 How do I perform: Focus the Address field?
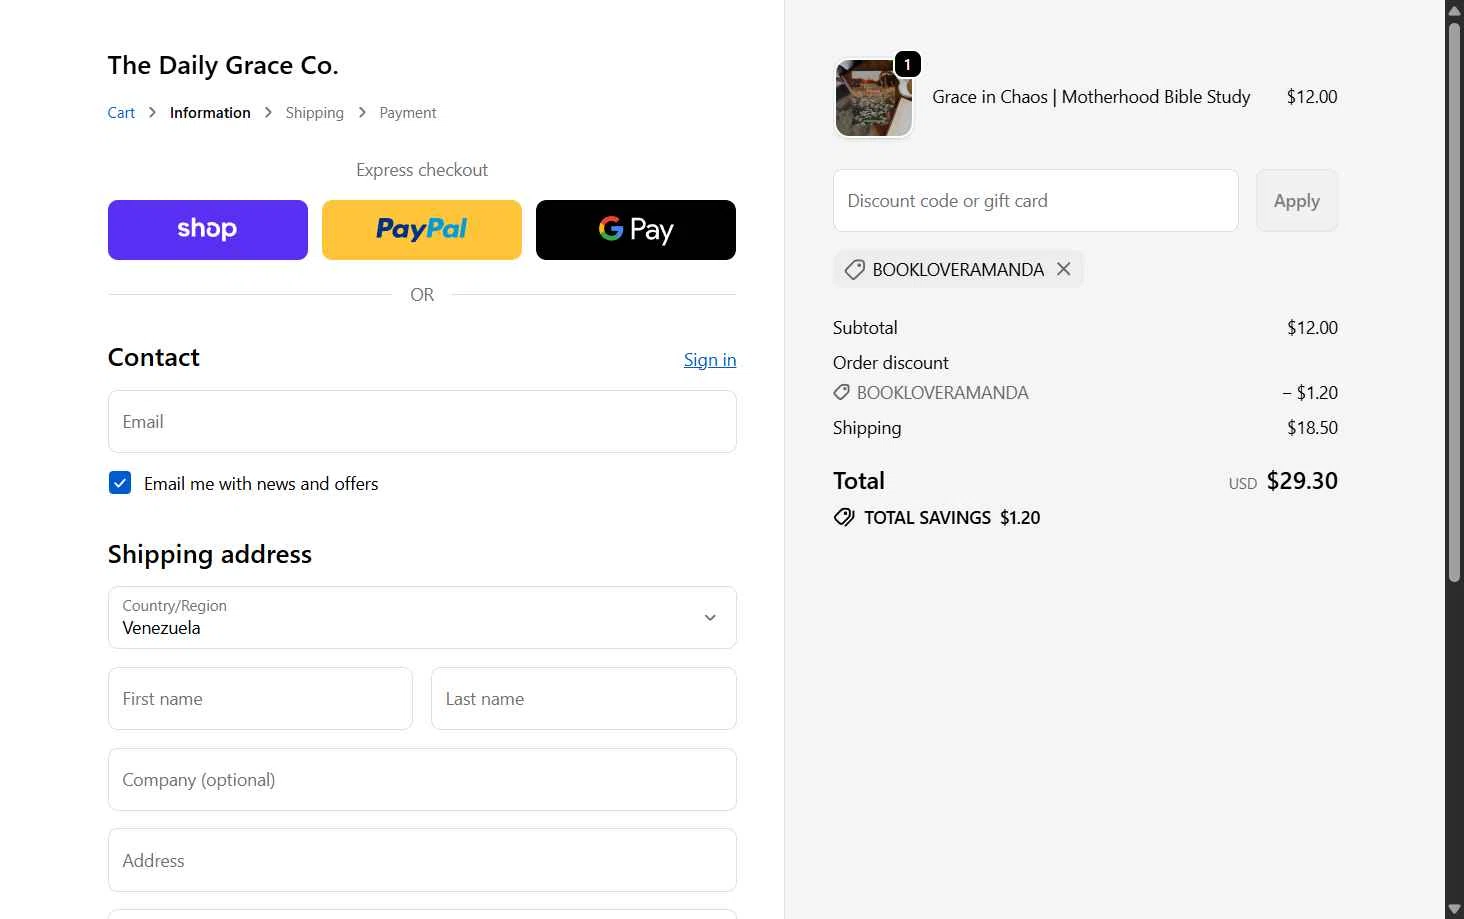tap(422, 860)
